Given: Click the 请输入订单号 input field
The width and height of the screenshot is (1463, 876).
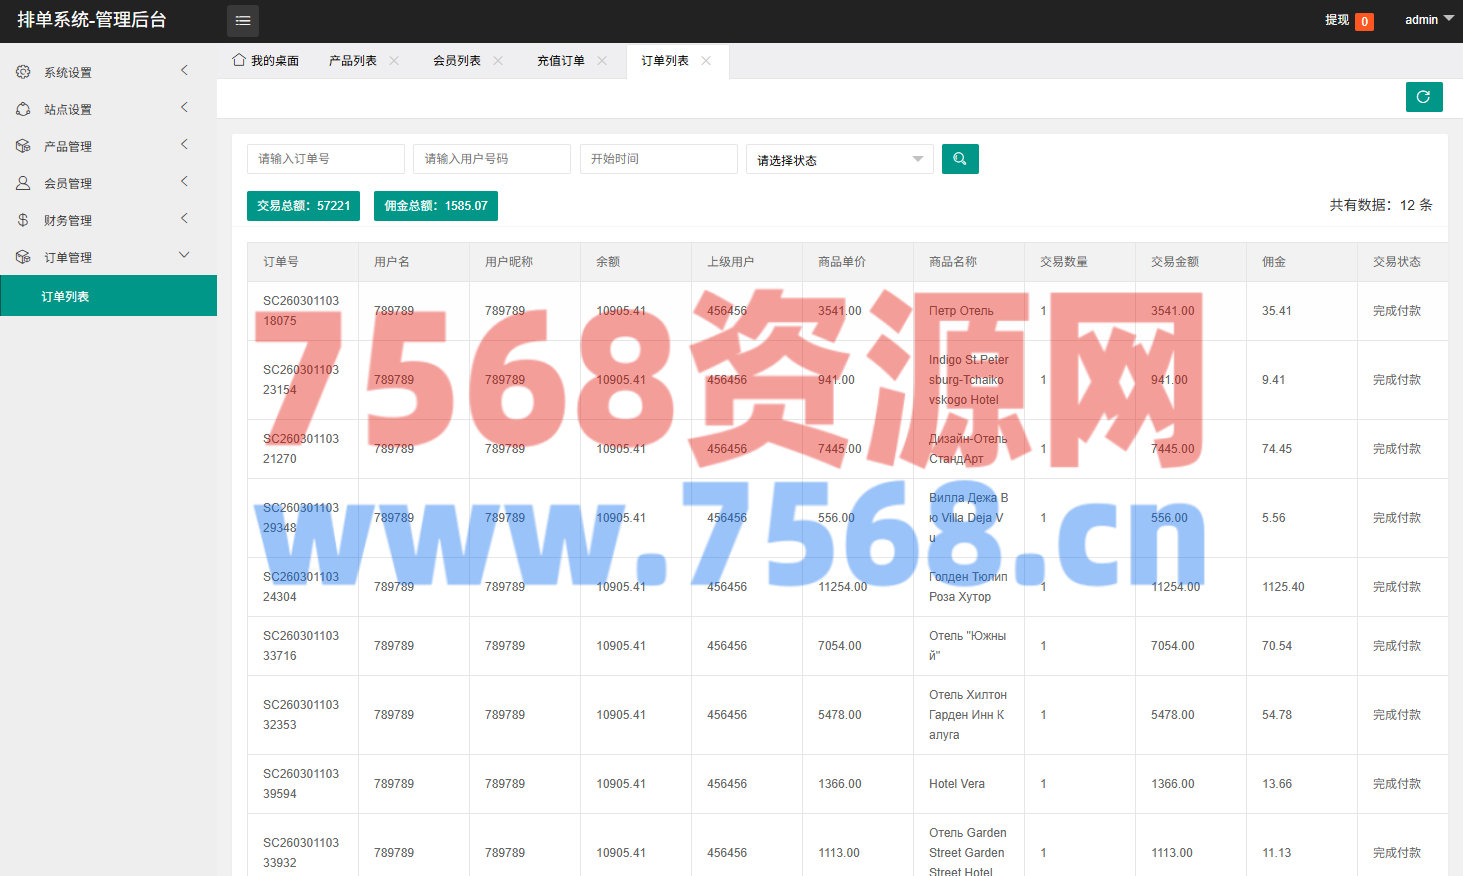Looking at the screenshot, I should pyautogui.click(x=325, y=159).
